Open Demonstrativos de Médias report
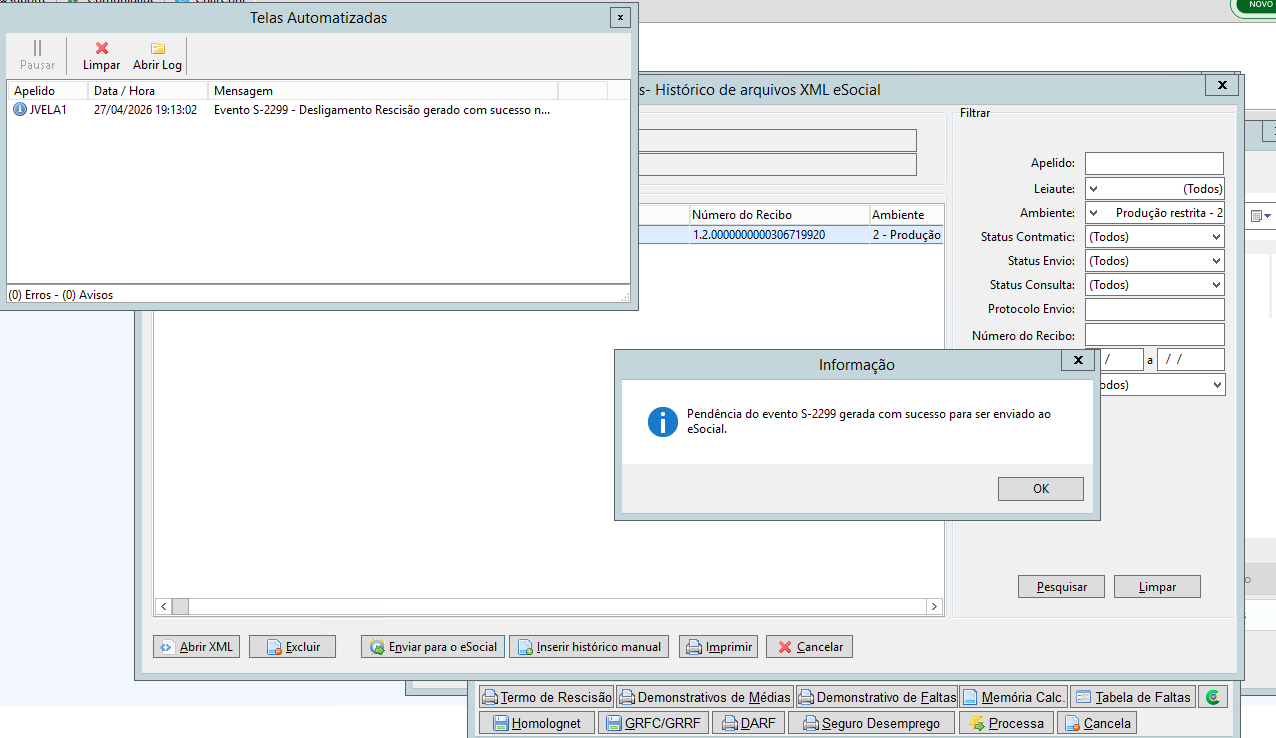This screenshot has width=1276, height=738. (x=704, y=697)
